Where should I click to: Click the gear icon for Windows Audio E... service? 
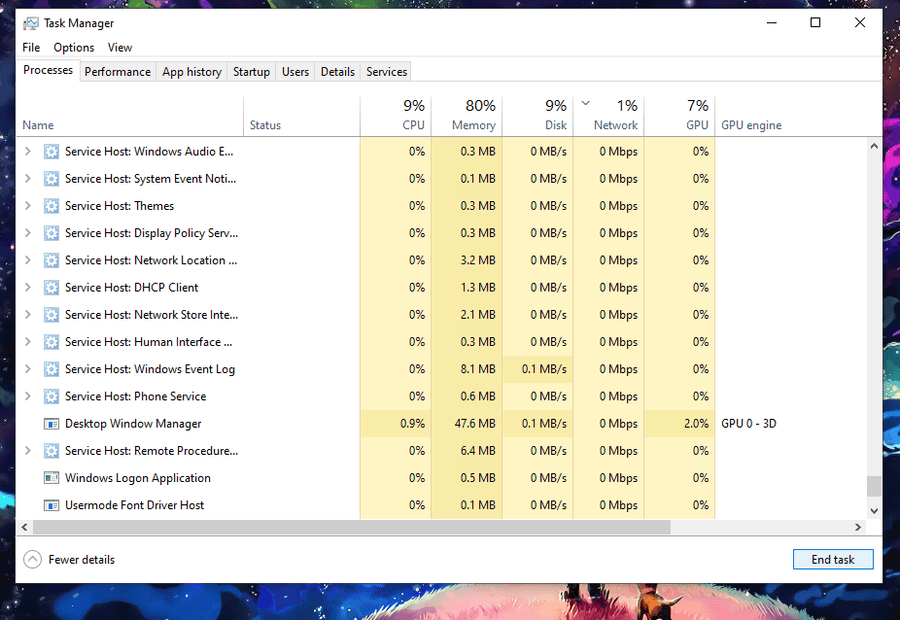tap(51, 152)
